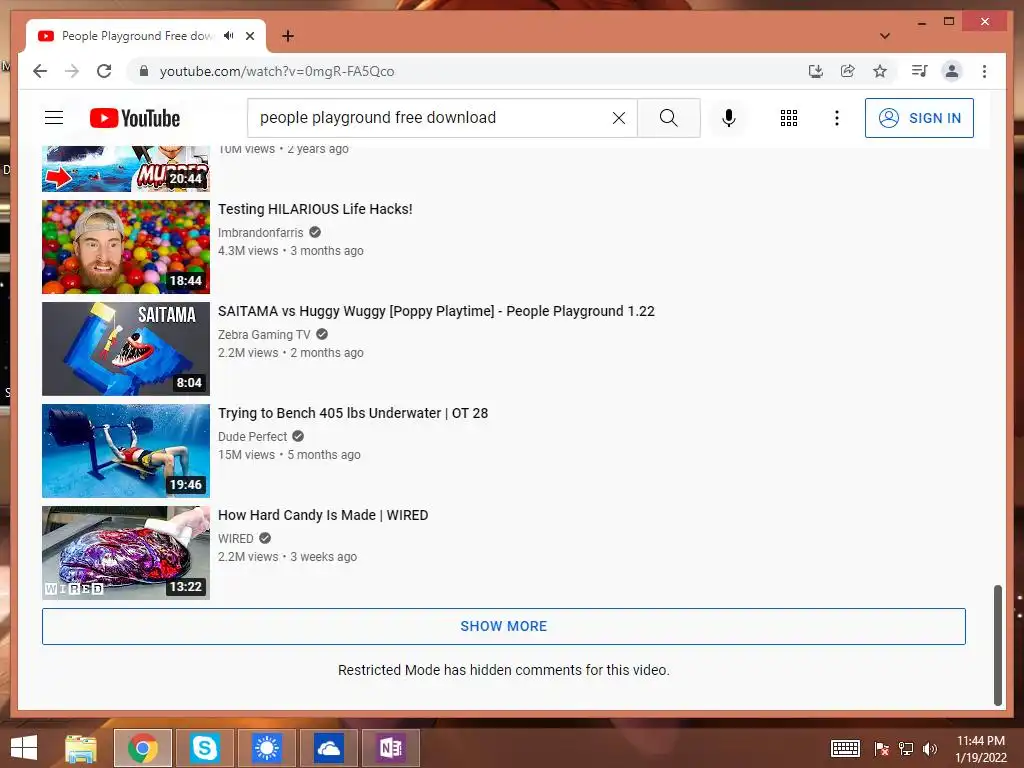This screenshot has height=768, width=1024.
Task: Click "4.3M views" text under Life Hacks
Action: point(248,251)
